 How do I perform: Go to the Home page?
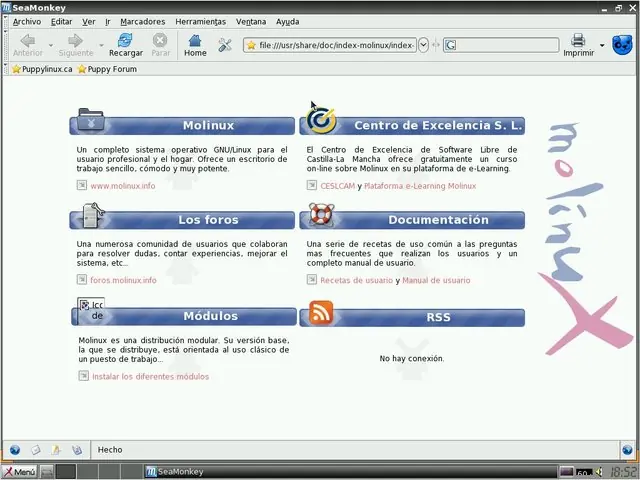(195, 45)
